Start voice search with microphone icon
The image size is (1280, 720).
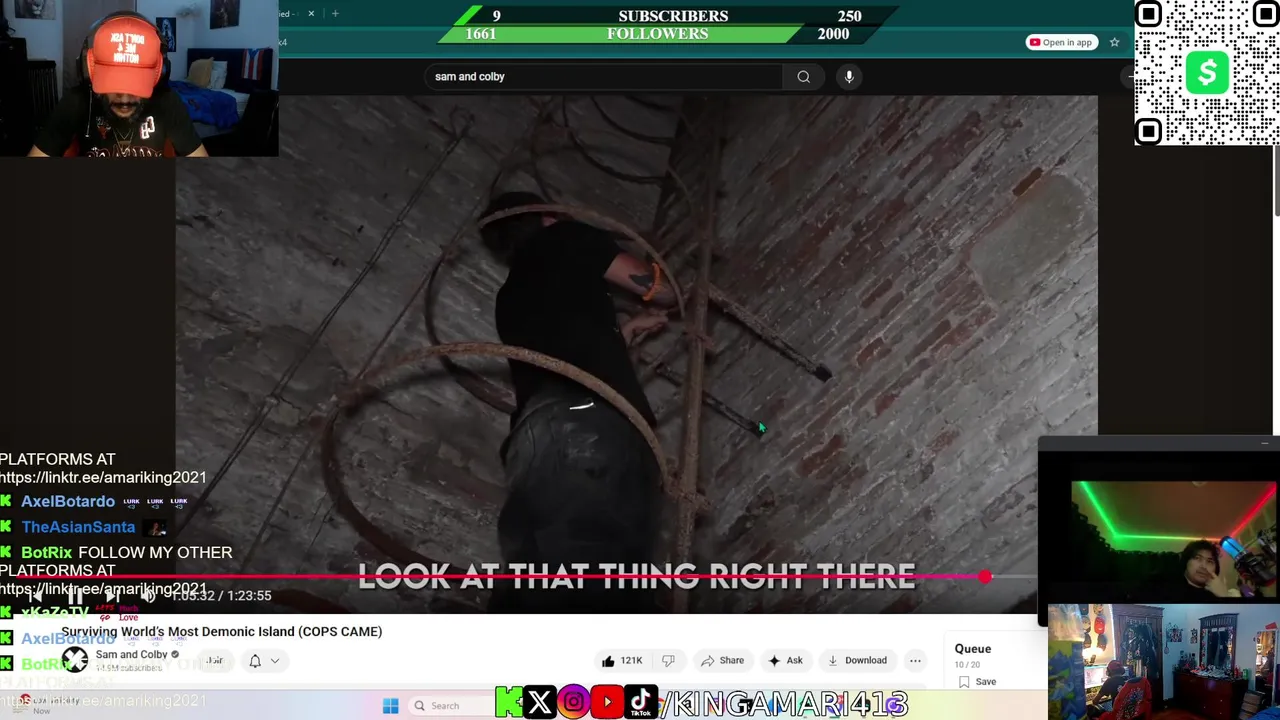(x=849, y=77)
